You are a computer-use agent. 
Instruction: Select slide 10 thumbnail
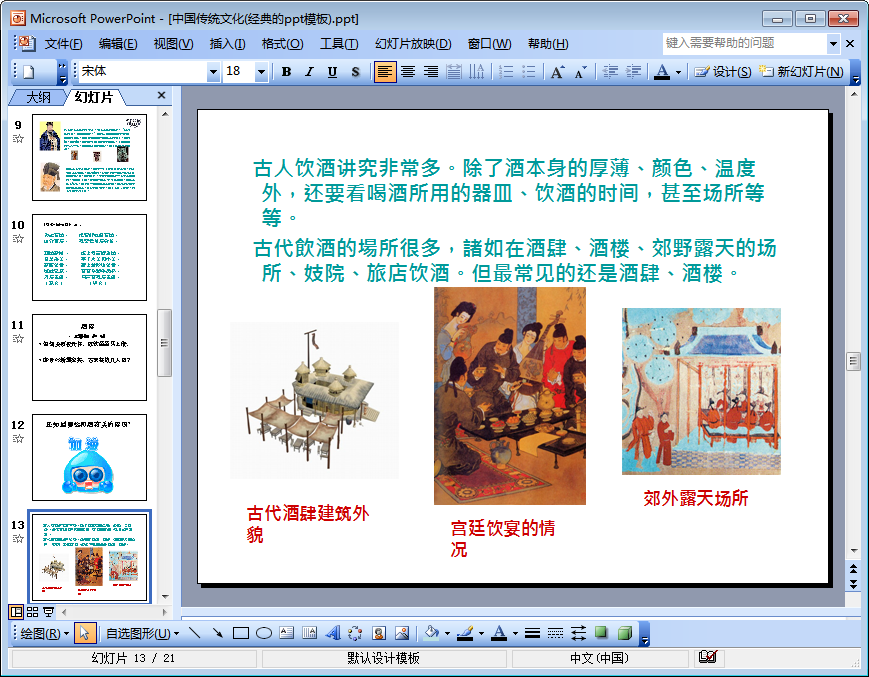(x=89, y=258)
